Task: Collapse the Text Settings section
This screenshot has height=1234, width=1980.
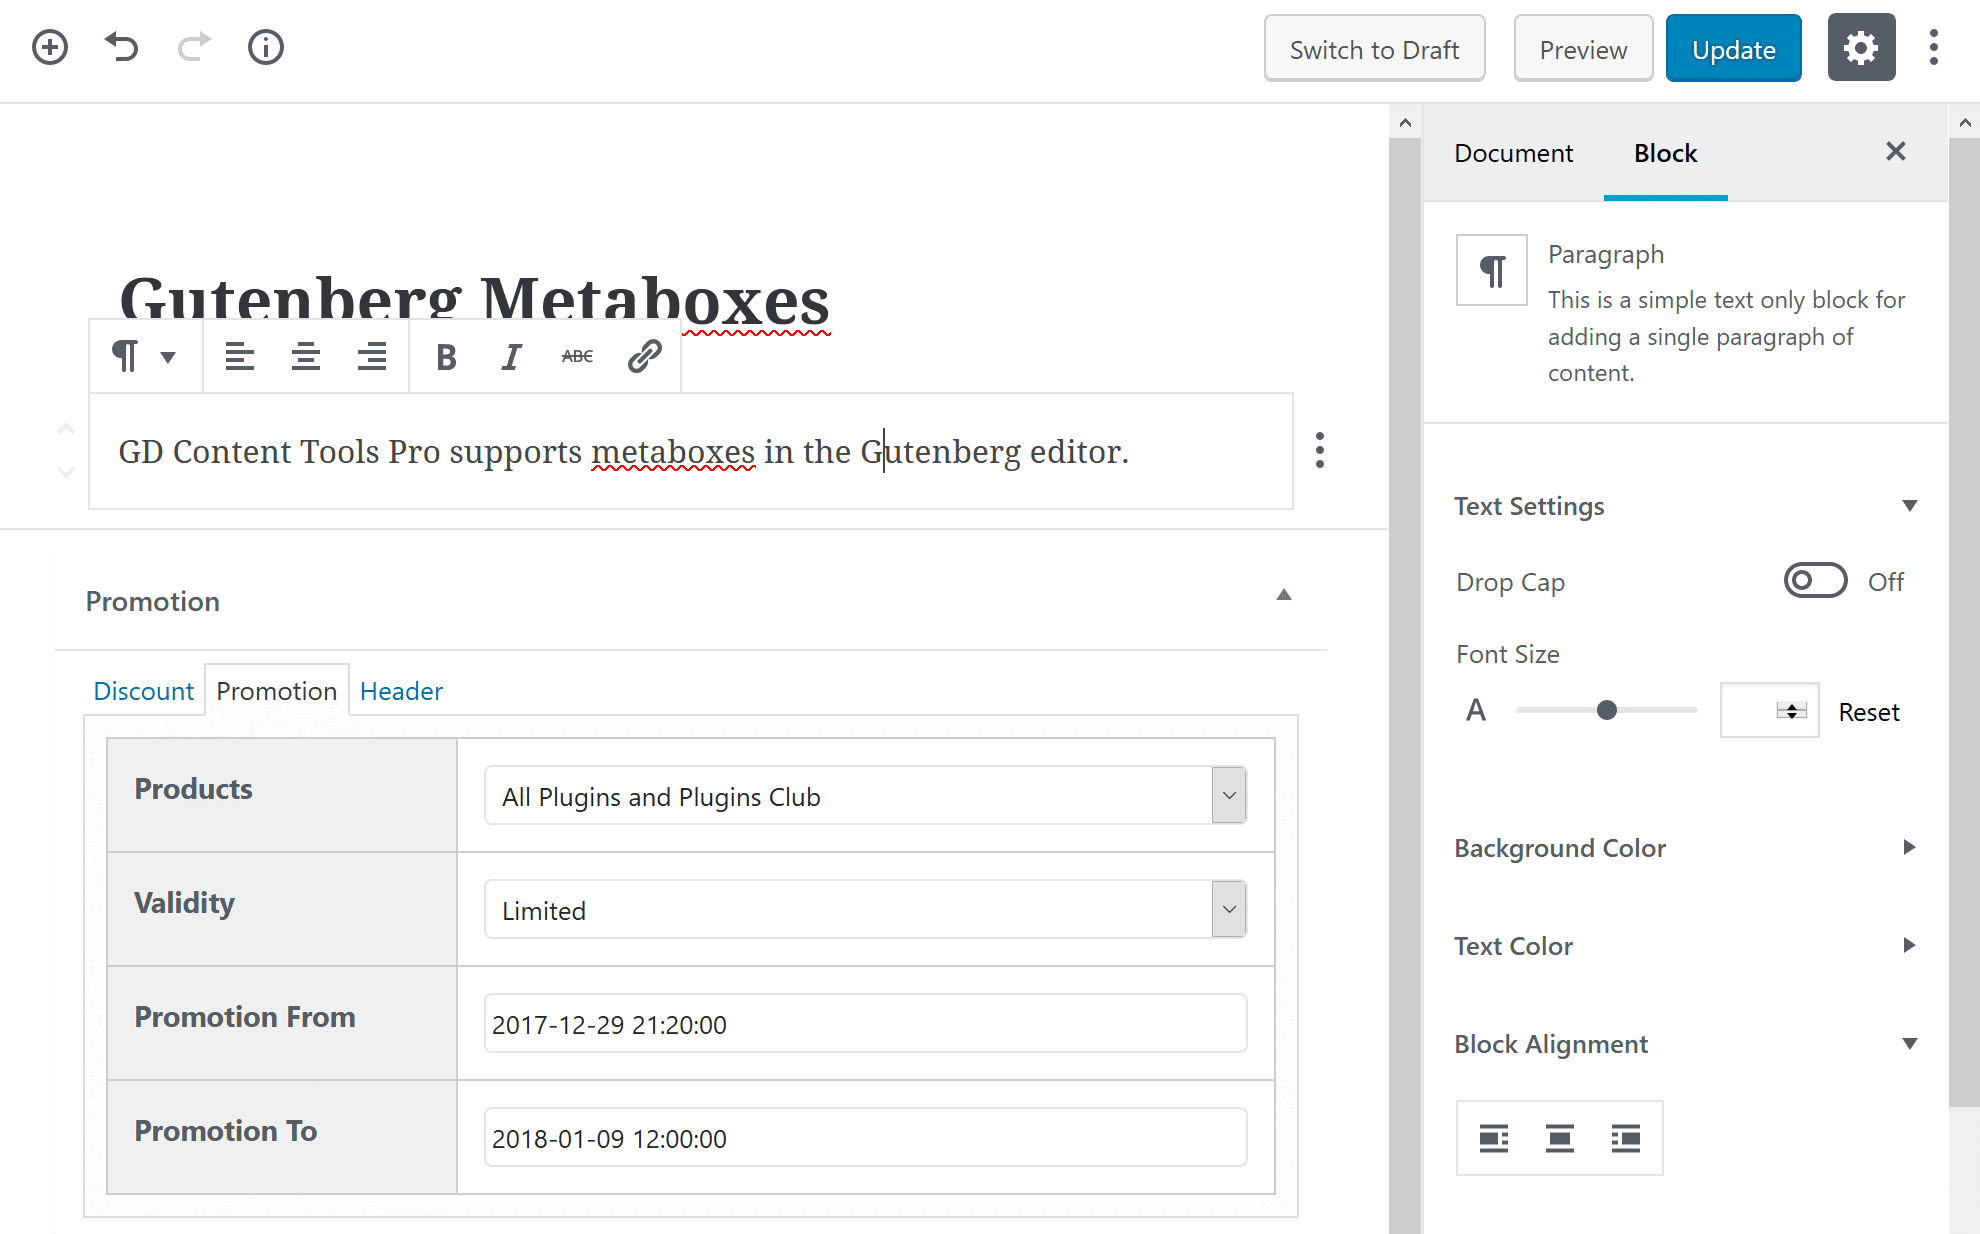Action: tap(1685, 506)
